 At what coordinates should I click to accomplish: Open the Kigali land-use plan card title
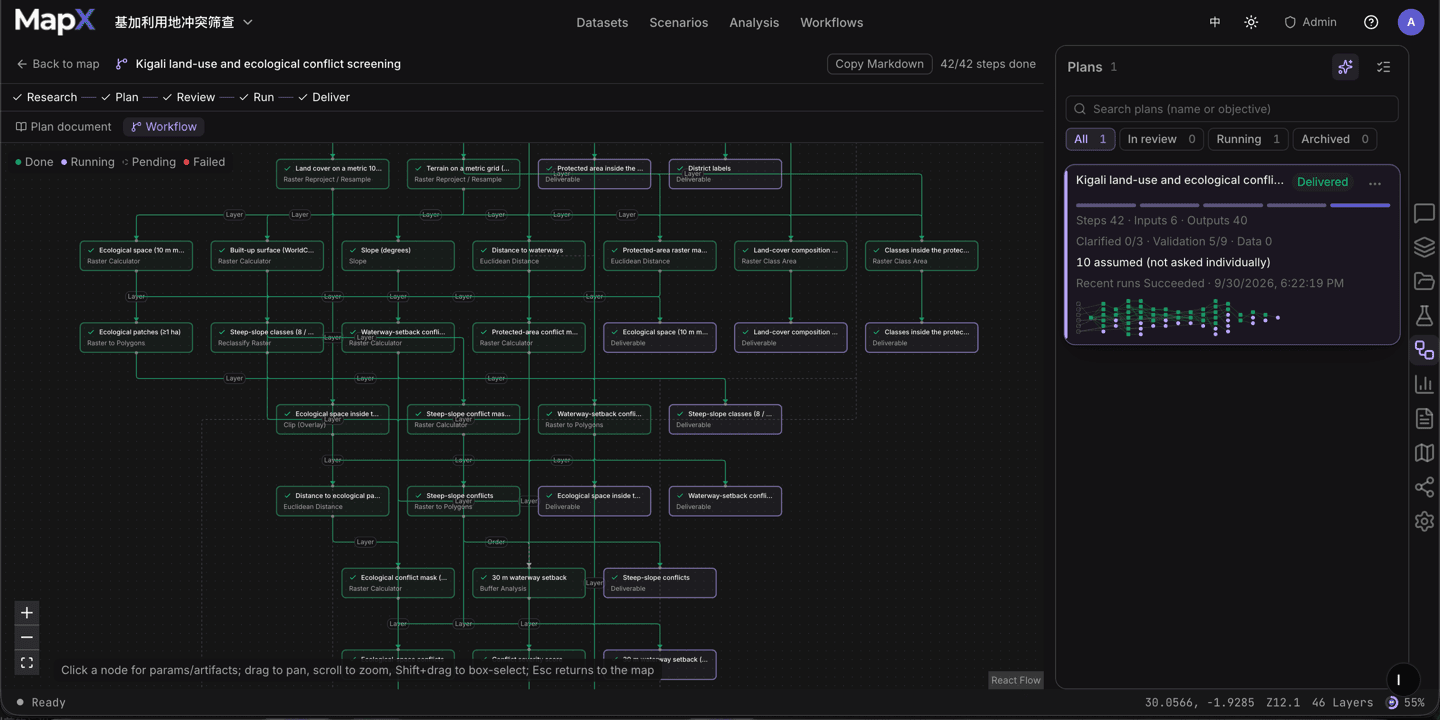[x=1180, y=180]
